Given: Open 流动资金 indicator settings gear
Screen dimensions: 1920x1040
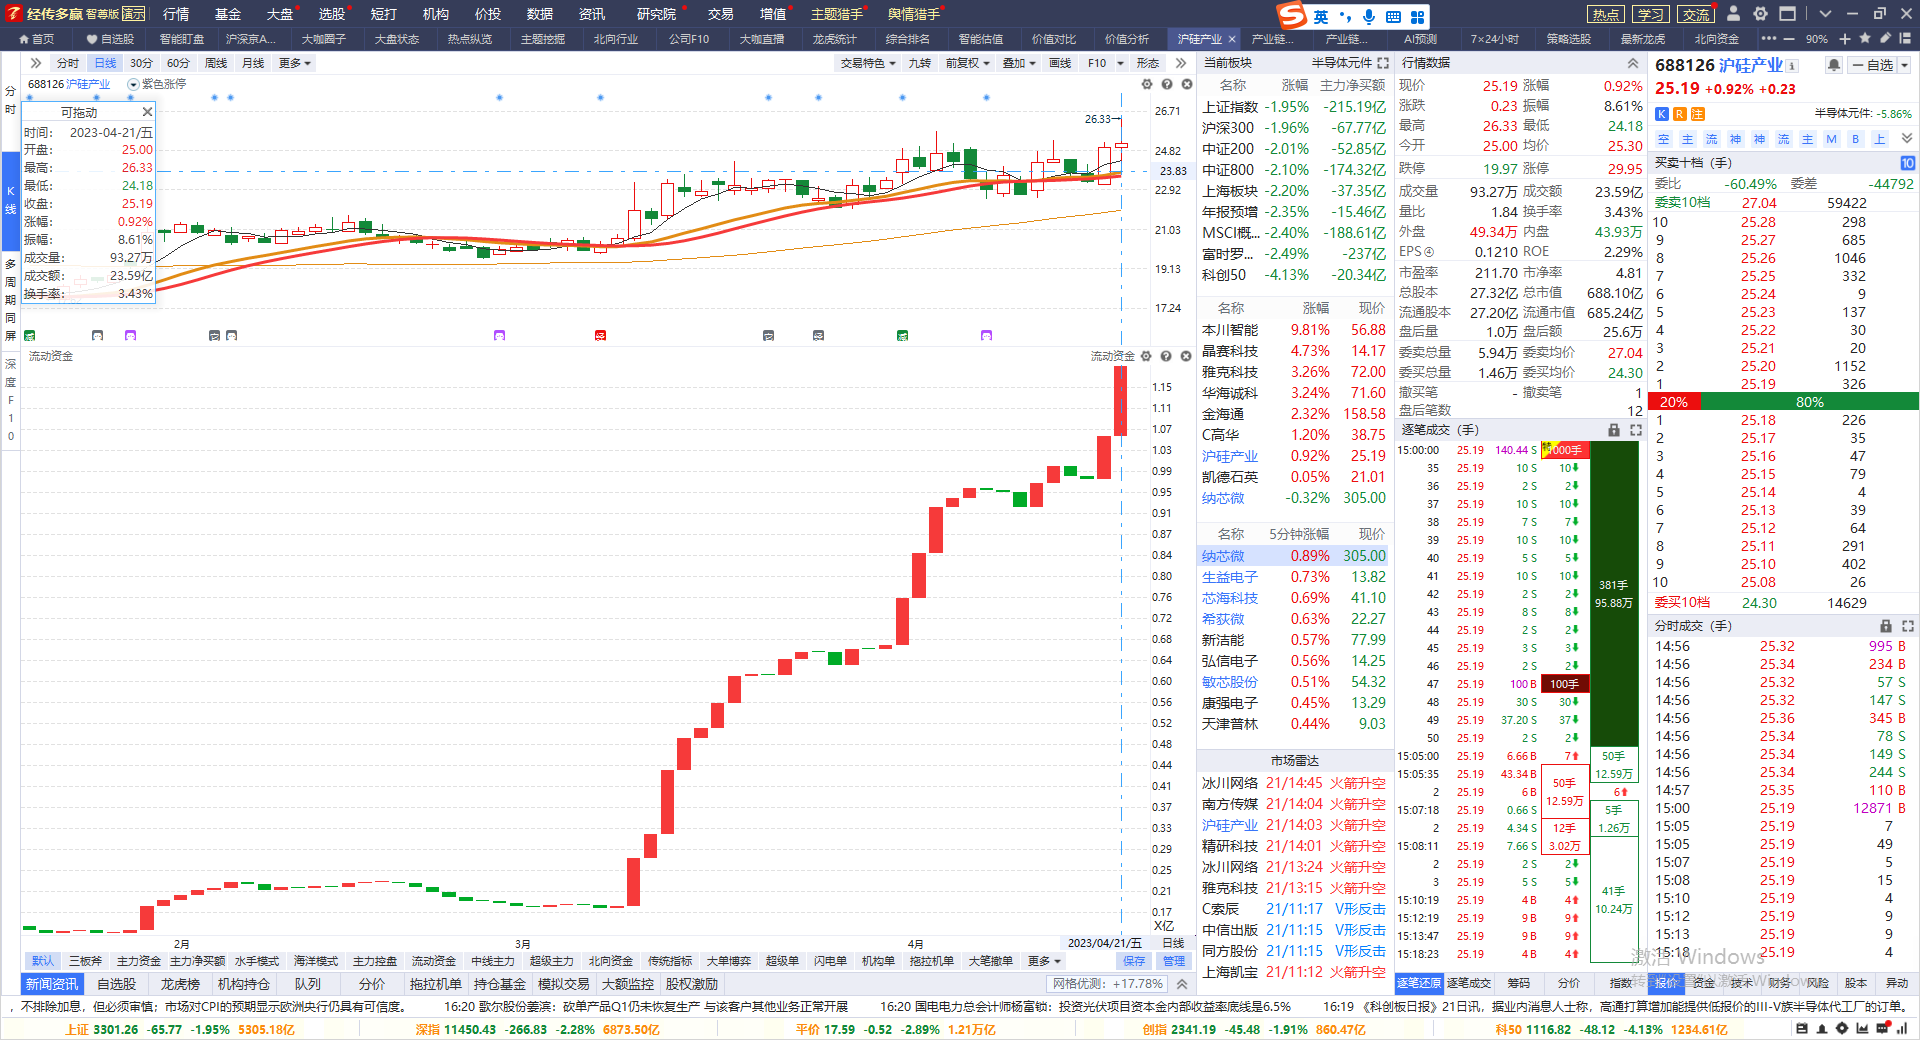Looking at the screenshot, I should pyautogui.click(x=1146, y=356).
